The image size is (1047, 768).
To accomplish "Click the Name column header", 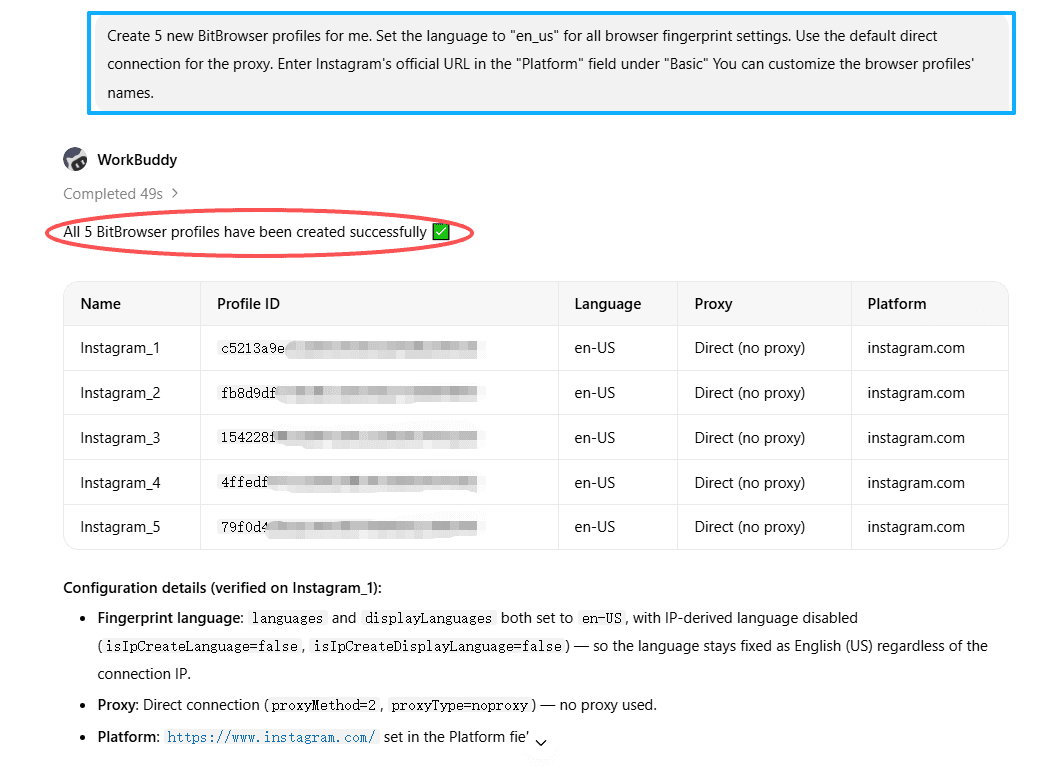I will [101, 304].
